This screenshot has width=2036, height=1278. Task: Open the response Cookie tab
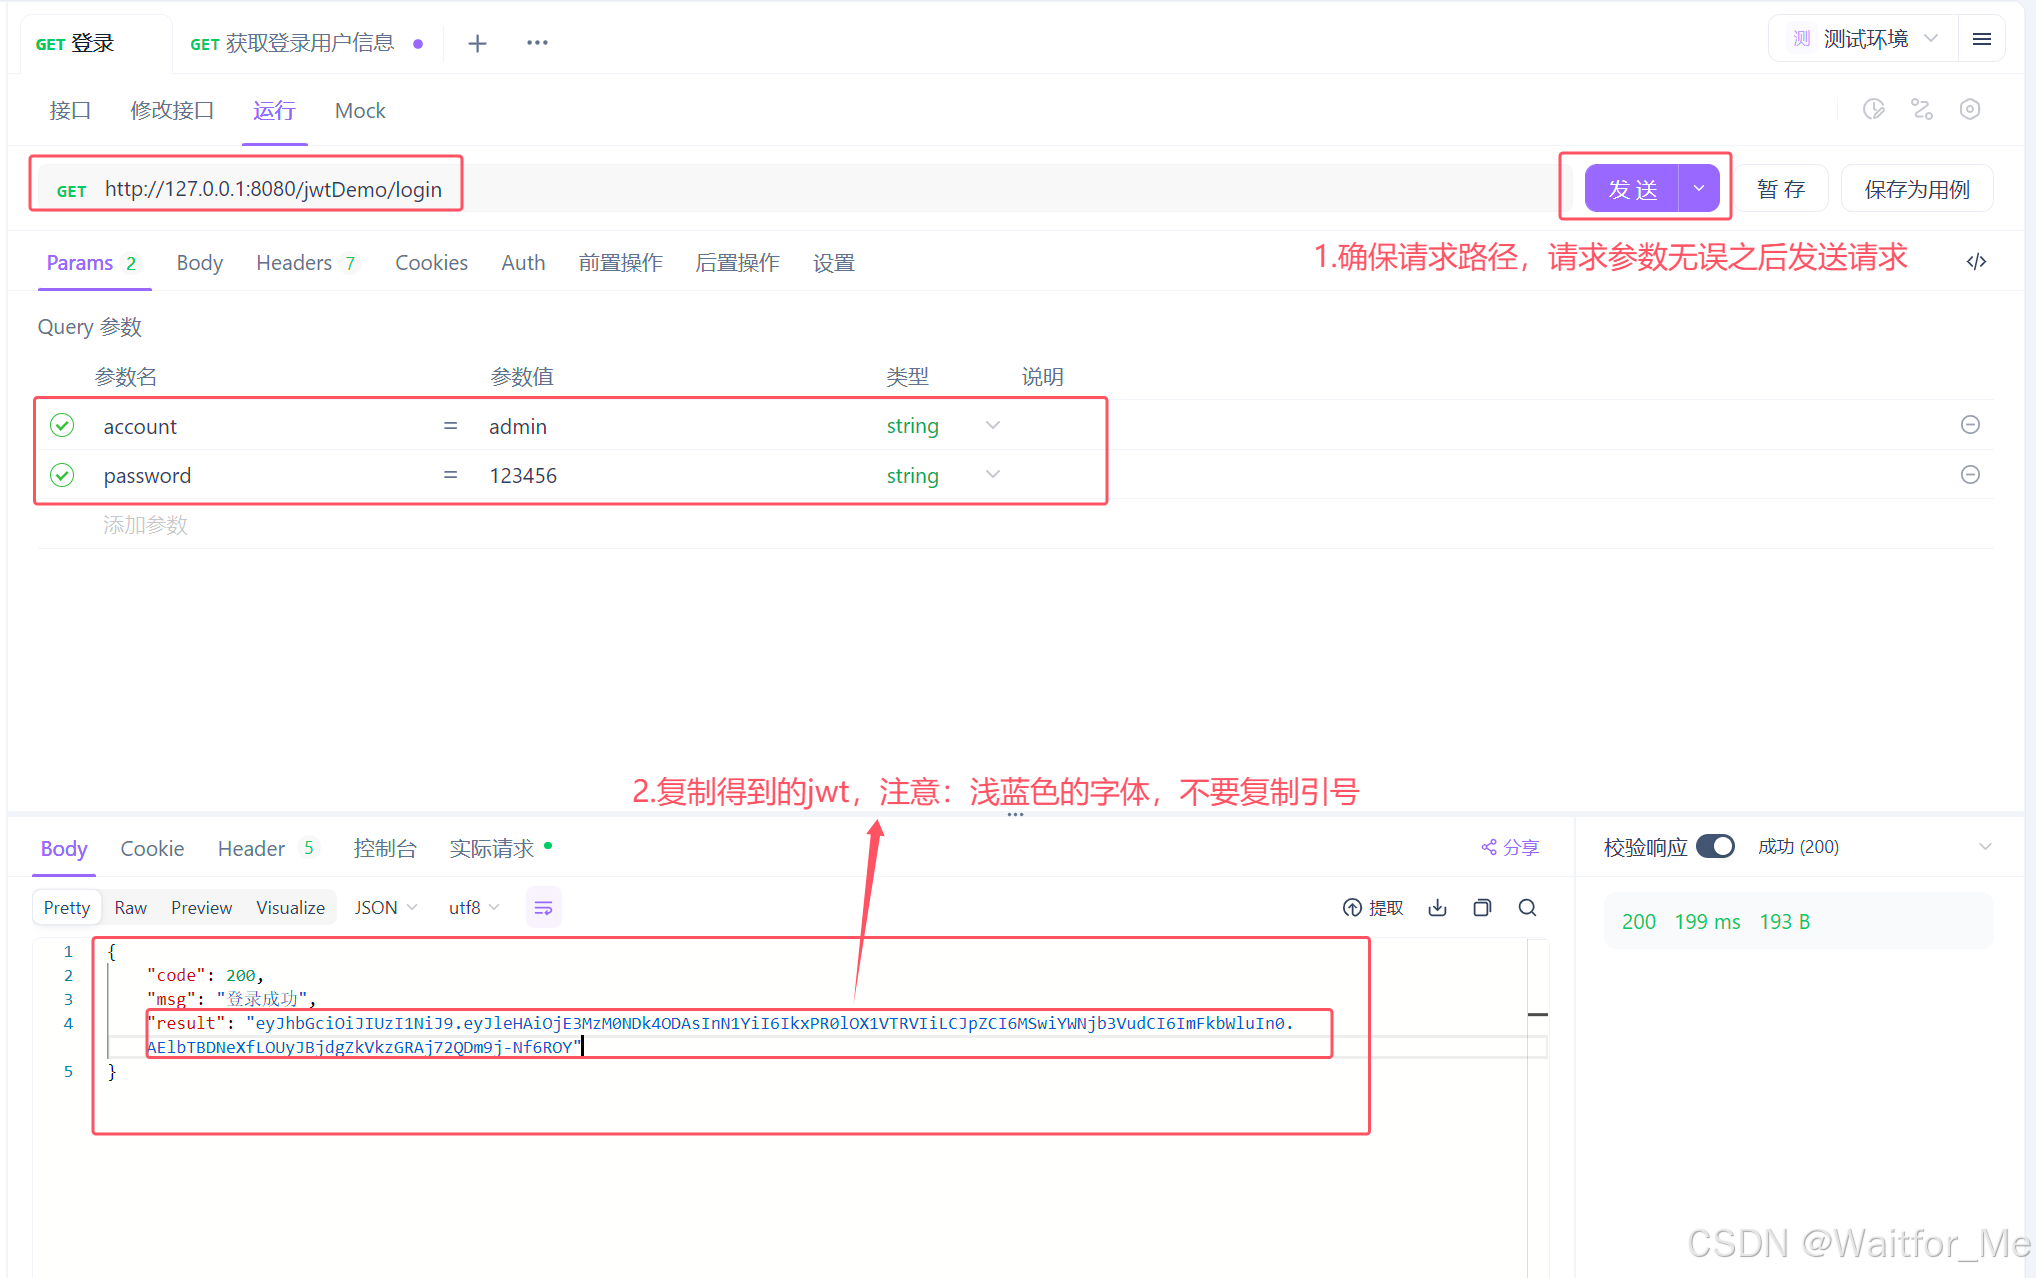coord(152,849)
